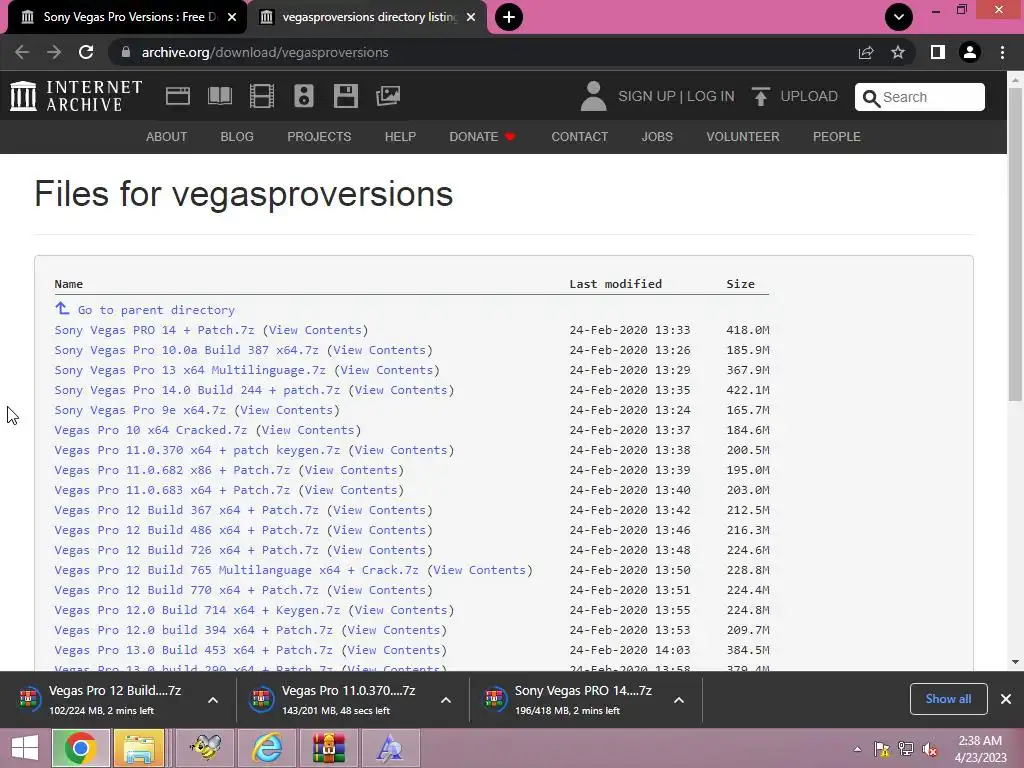Open Chrome three-dot menu
The width and height of the screenshot is (1024, 768).
click(x=1002, y=52)
